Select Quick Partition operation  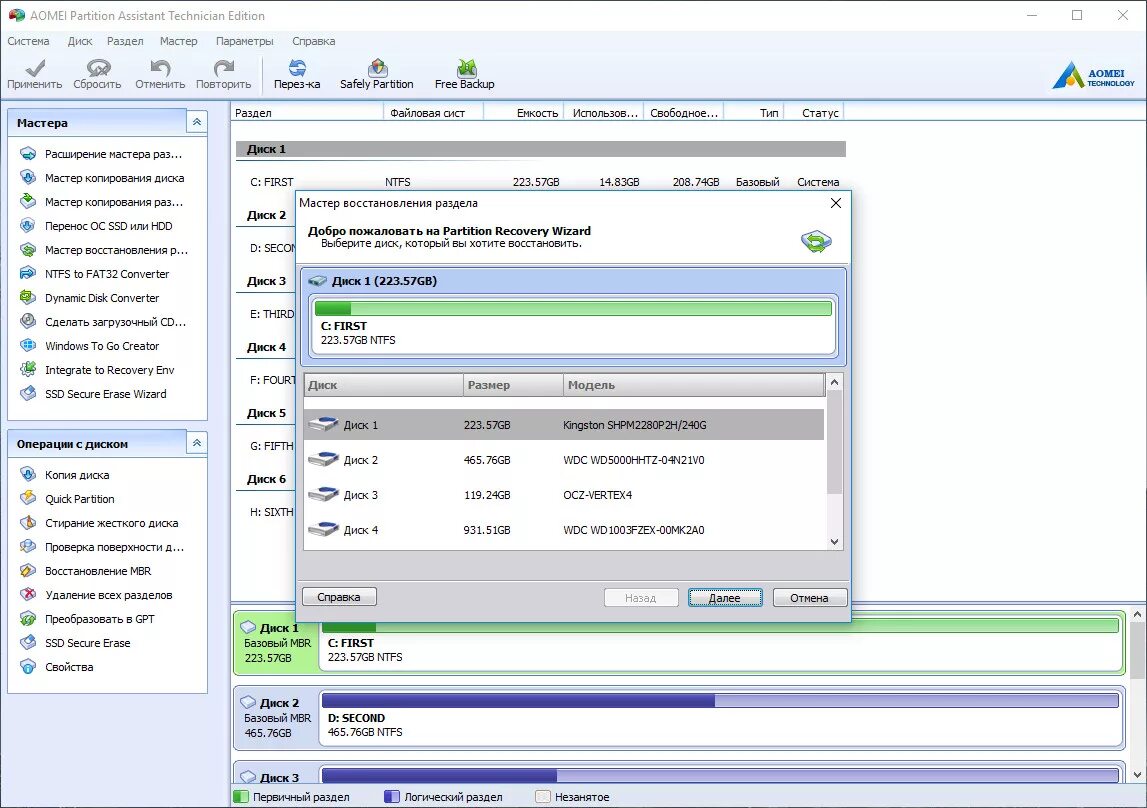coord(67,499)
